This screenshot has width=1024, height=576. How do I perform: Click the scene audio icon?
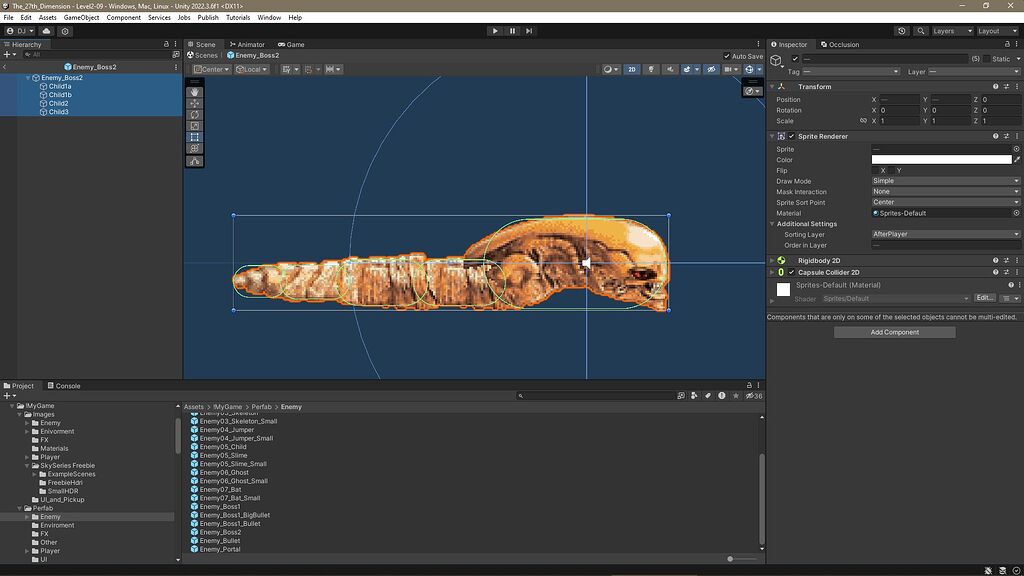(671, 69)
